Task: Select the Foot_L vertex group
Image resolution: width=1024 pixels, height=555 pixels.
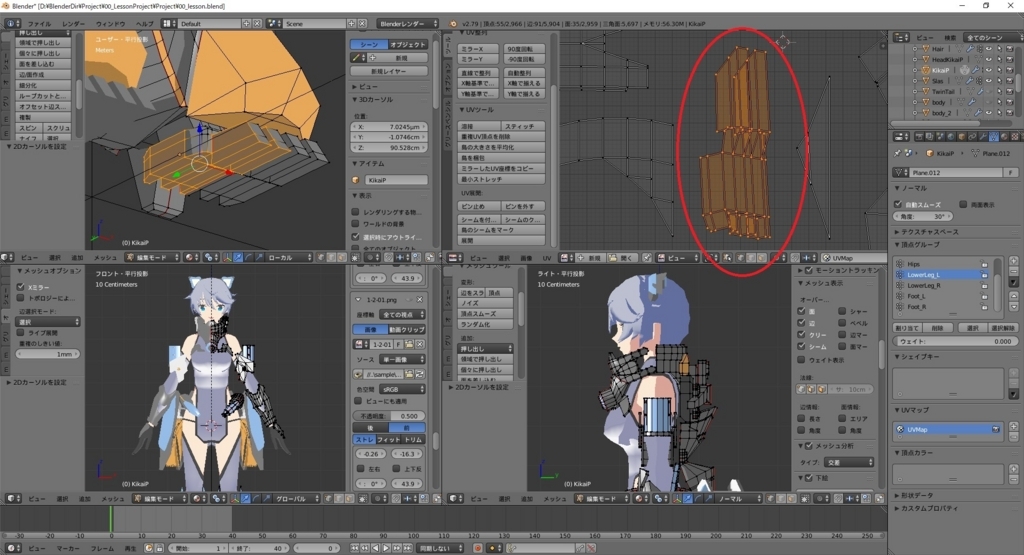Action: click(941, 296)
